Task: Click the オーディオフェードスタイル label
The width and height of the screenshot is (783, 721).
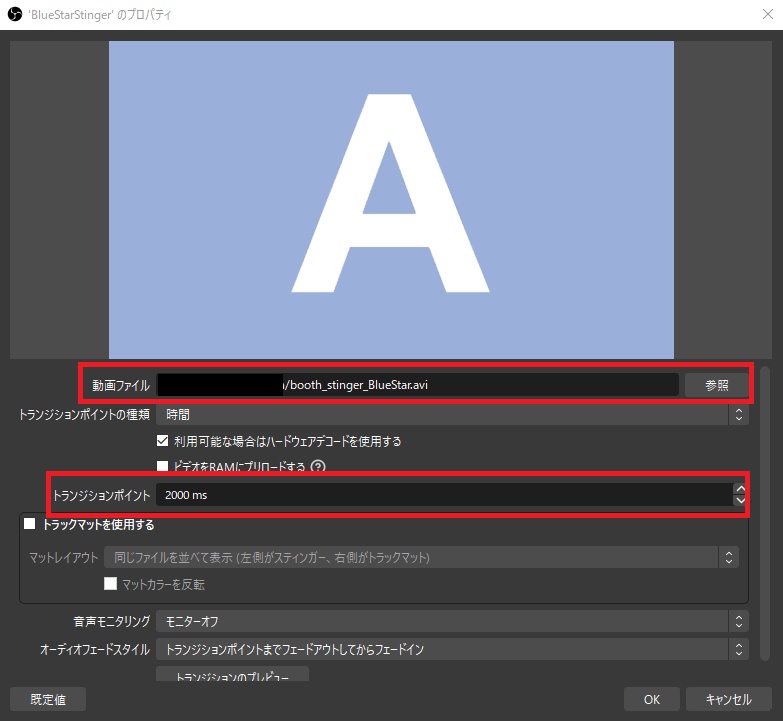Action: tap(95, 649)
